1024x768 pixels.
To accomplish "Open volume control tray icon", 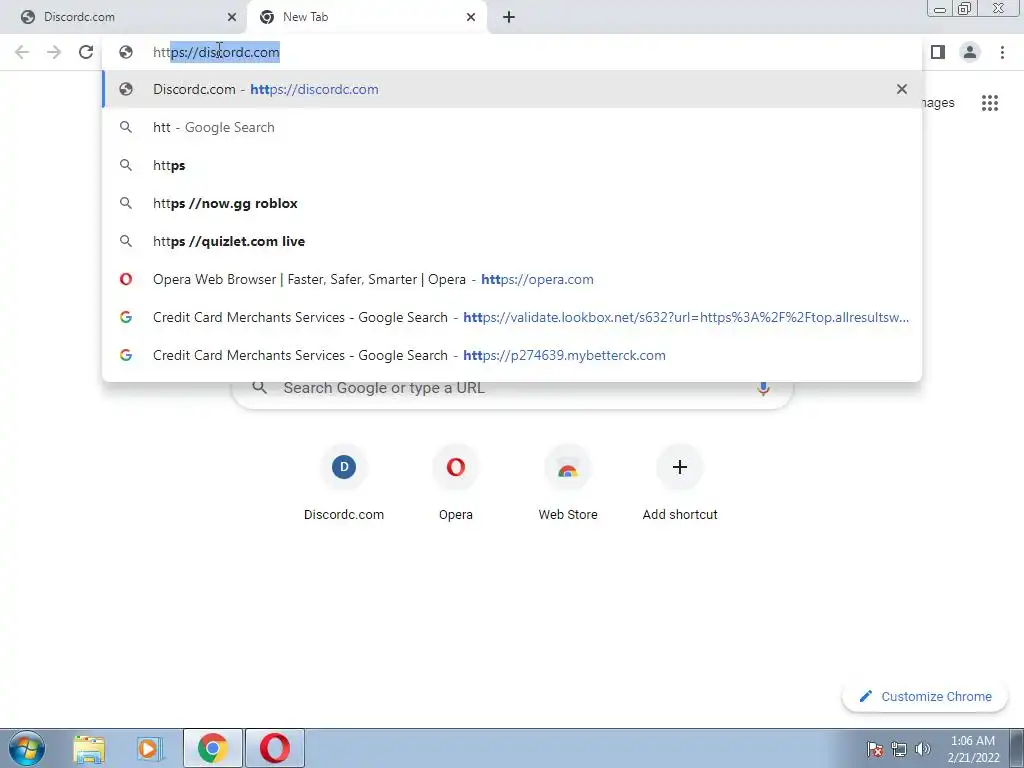I will [x=923, y=749].
